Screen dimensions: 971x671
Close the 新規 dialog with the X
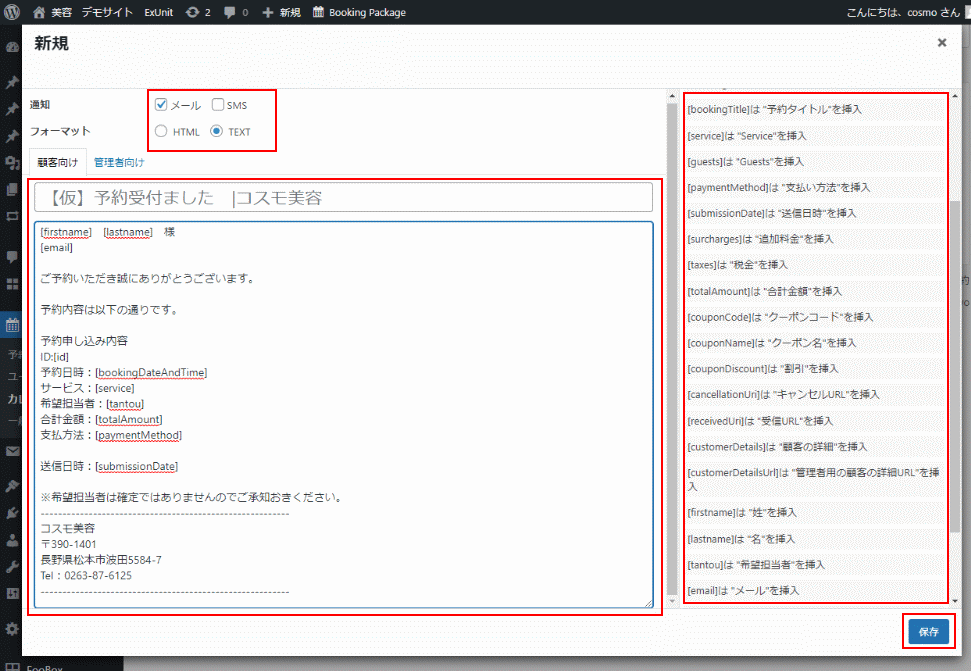pos(941,43)
